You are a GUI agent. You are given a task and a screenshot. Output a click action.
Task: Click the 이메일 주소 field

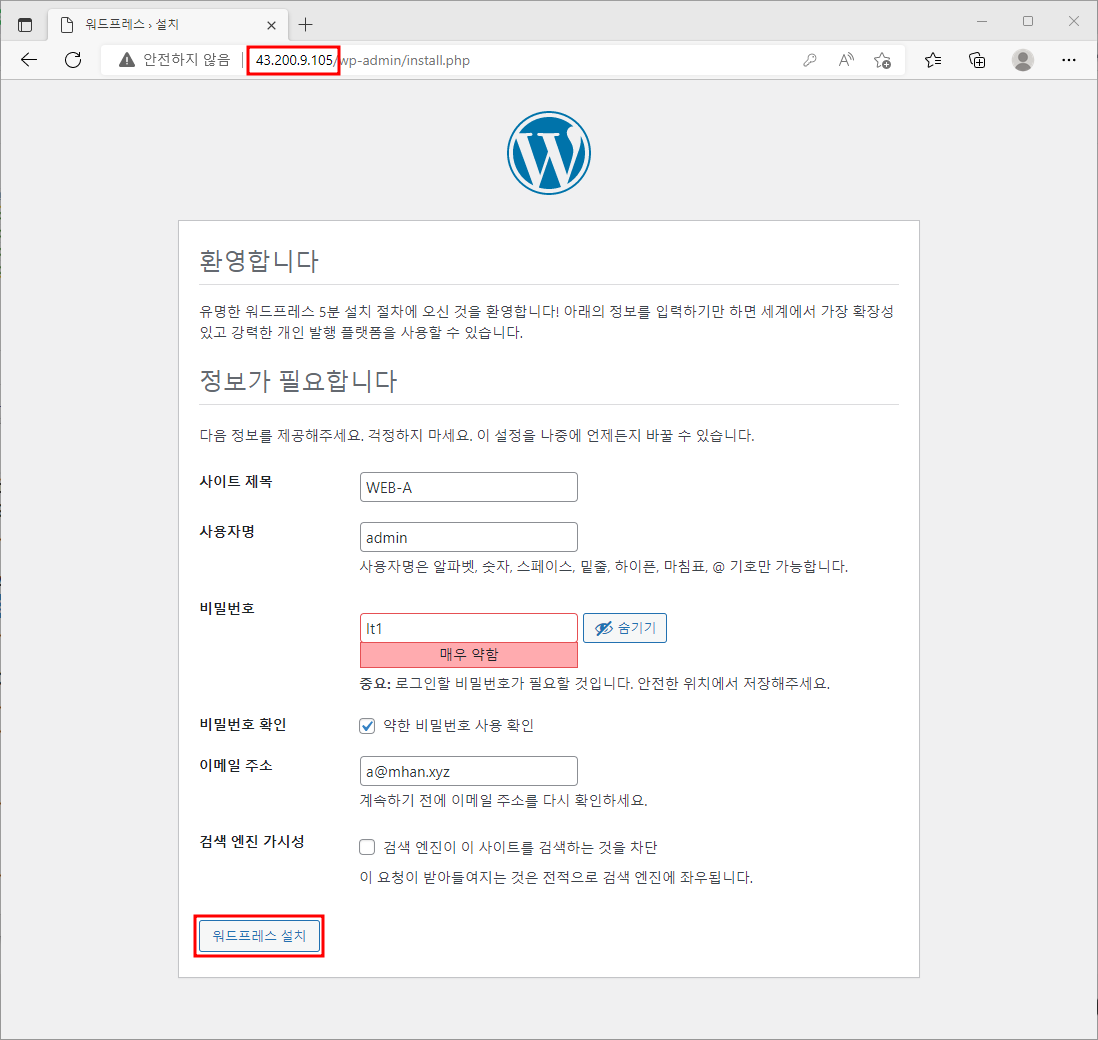tap(468, 771)
